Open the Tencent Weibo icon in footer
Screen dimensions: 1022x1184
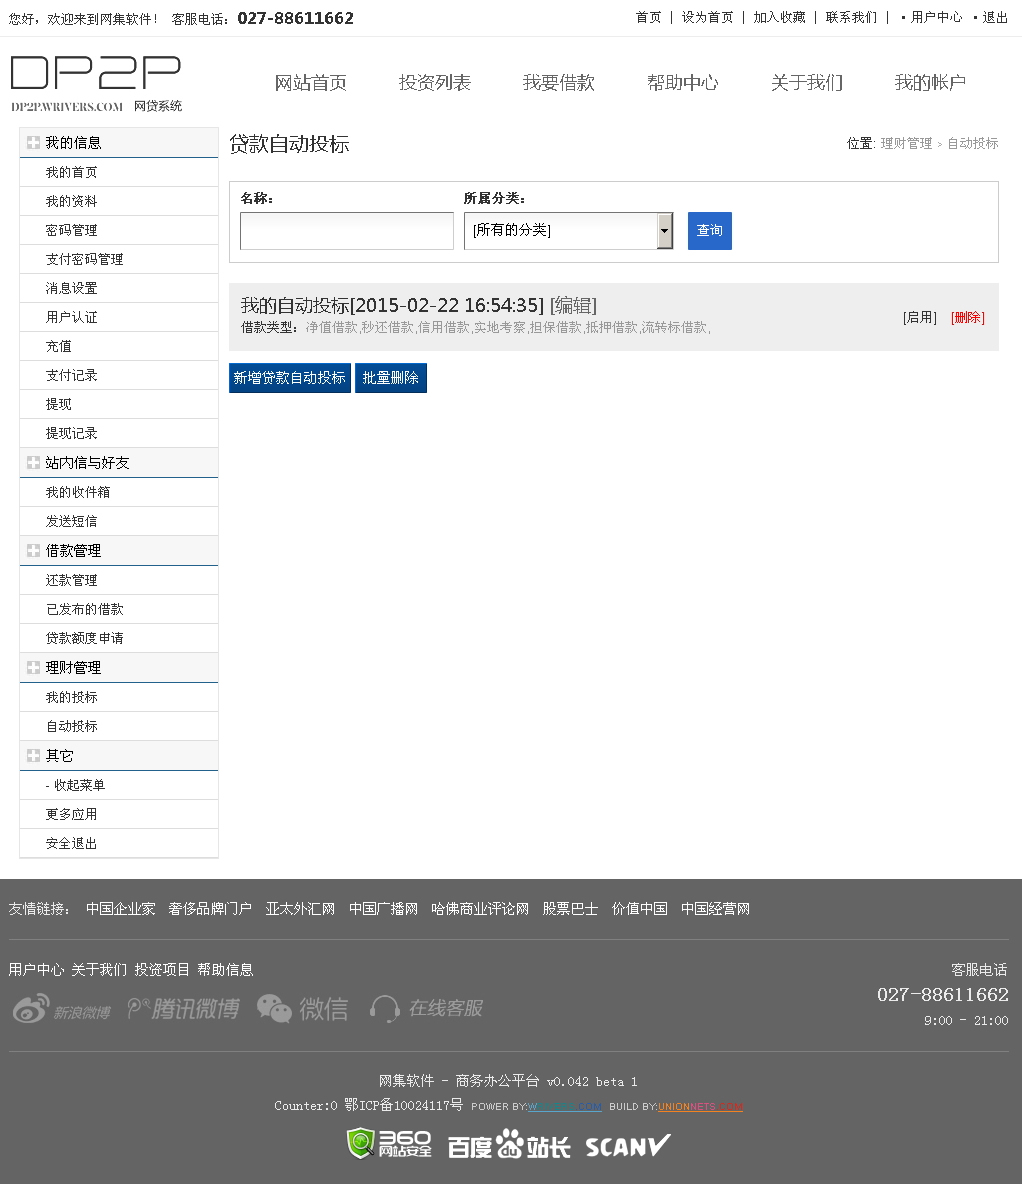click(x=183, y=1009)
